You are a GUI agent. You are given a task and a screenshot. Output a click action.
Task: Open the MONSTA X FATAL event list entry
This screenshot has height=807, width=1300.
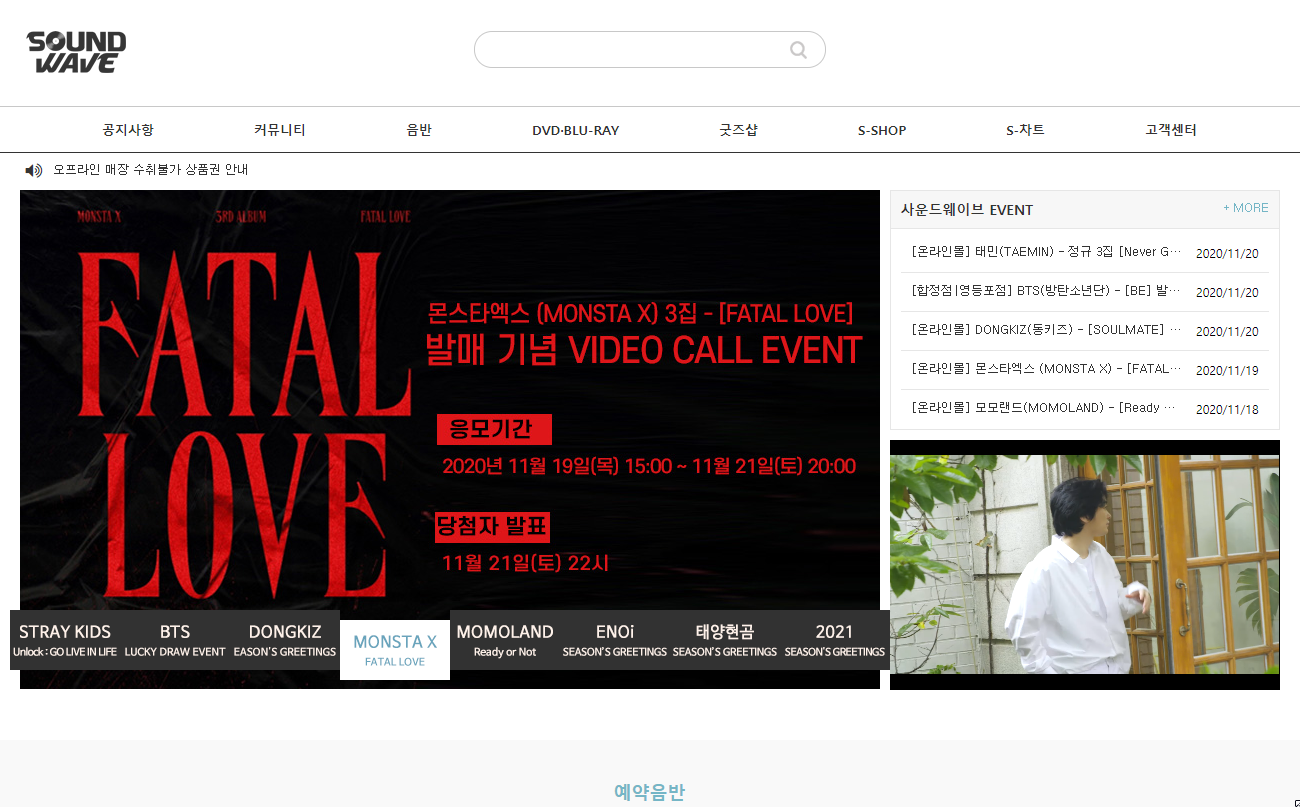[x=1046, y=369]
